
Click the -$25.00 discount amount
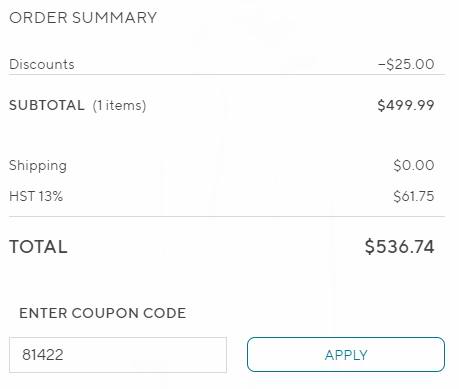tap(406, 64)
